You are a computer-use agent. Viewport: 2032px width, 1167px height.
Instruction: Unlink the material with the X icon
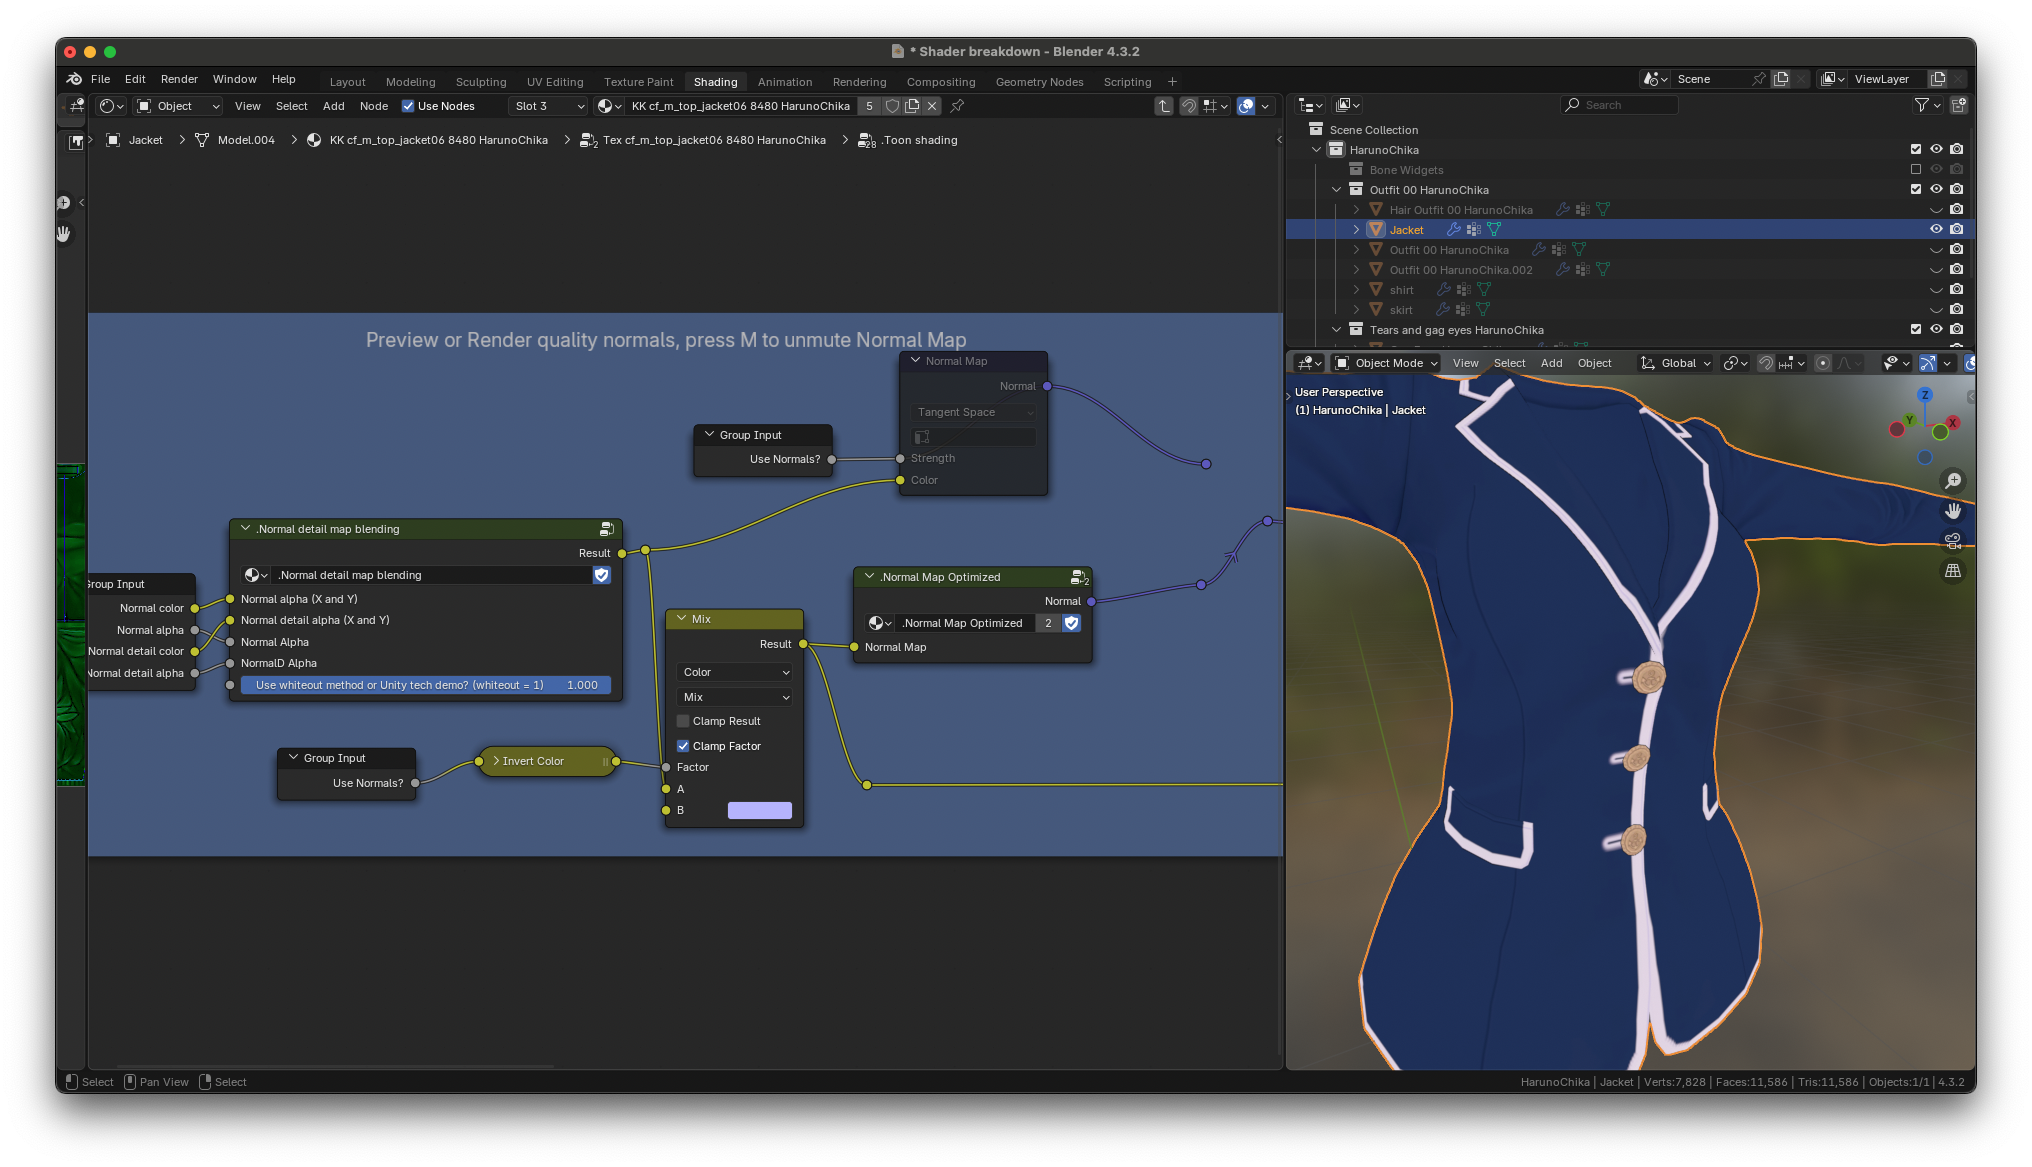pos(932,106)
